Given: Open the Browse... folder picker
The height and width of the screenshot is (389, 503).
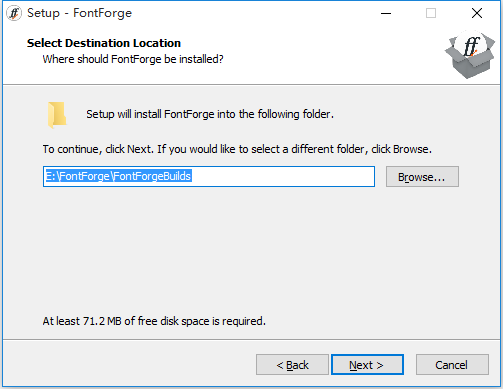Looking at the screenshot, I should (x=422, y=177).
